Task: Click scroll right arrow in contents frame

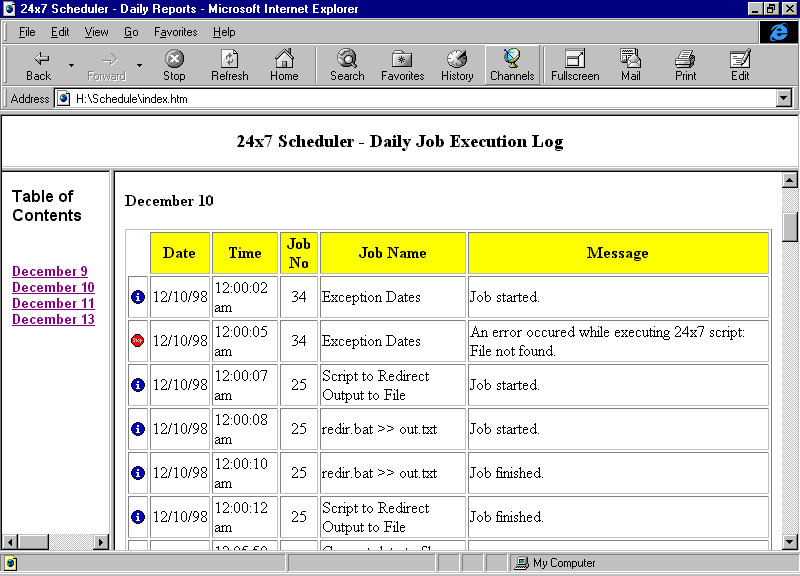Action: pyautogui.click(x=101, y=542)
